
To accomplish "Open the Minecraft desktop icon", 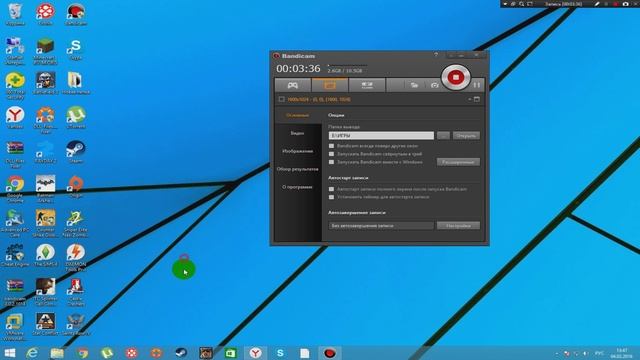I will 45,51.
